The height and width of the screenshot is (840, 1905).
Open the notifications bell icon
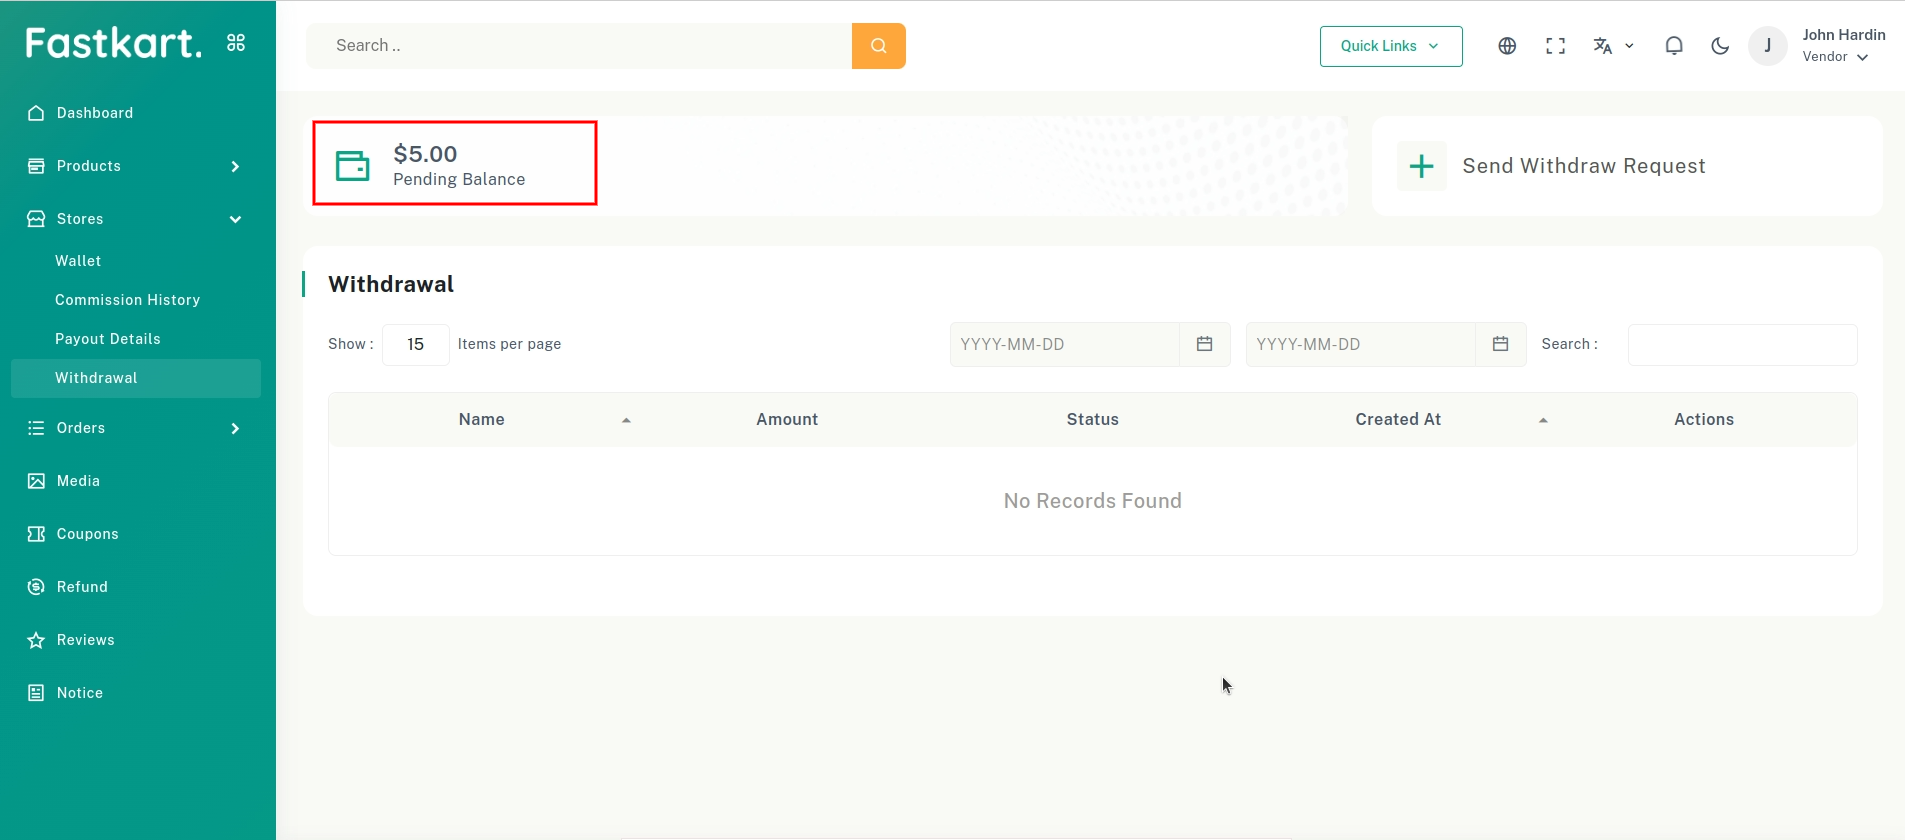click(x=1673, y=46)
